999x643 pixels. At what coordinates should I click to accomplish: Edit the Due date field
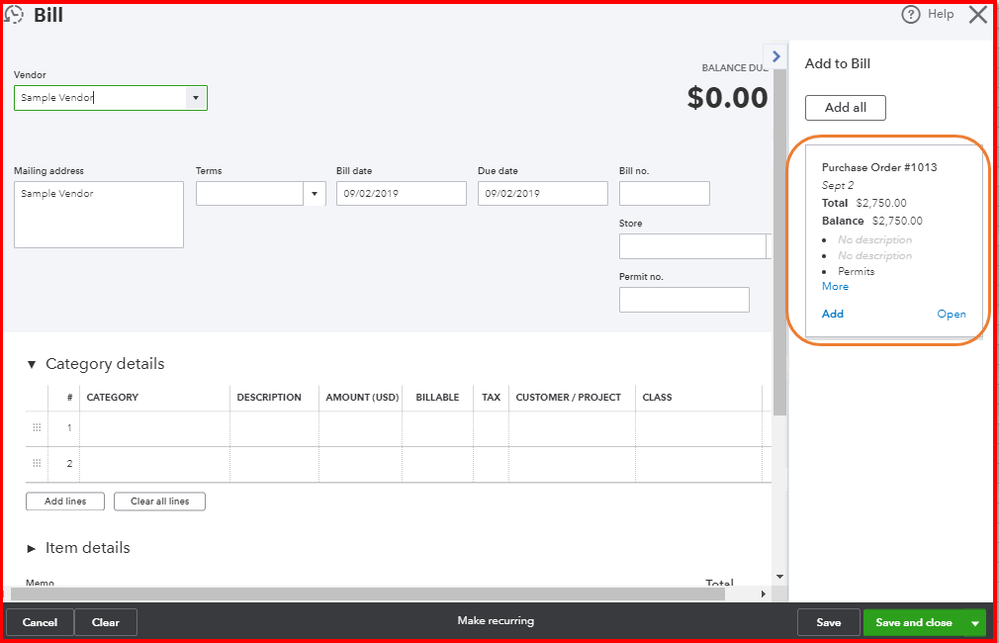(543, 194)
